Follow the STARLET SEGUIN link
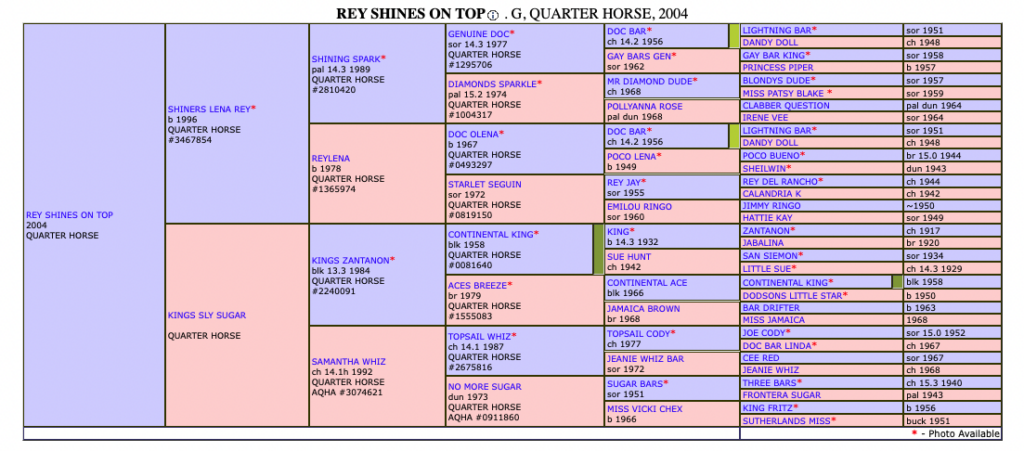The image size is (1024, 451). click(x=485, y=184)
